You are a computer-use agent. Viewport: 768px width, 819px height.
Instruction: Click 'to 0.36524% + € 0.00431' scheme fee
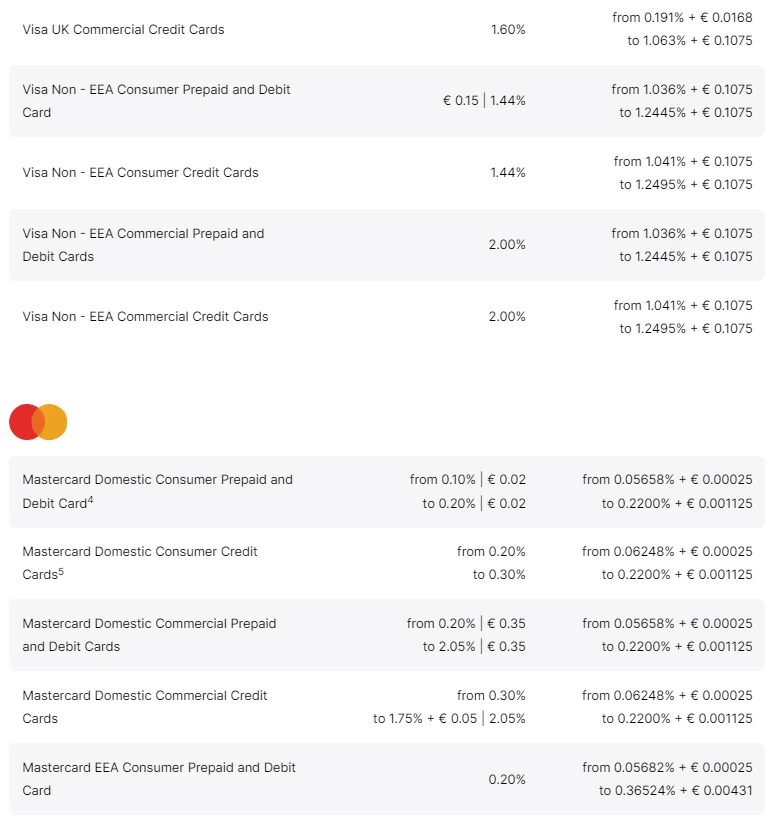[676, 790]
